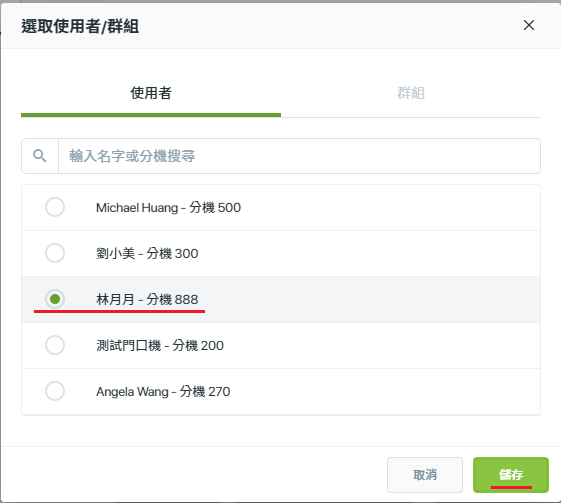The width and height of the screenshot is (561, 503).
Task: Click empty area of Angela Wang row
Action: click(x=385, y=391)
